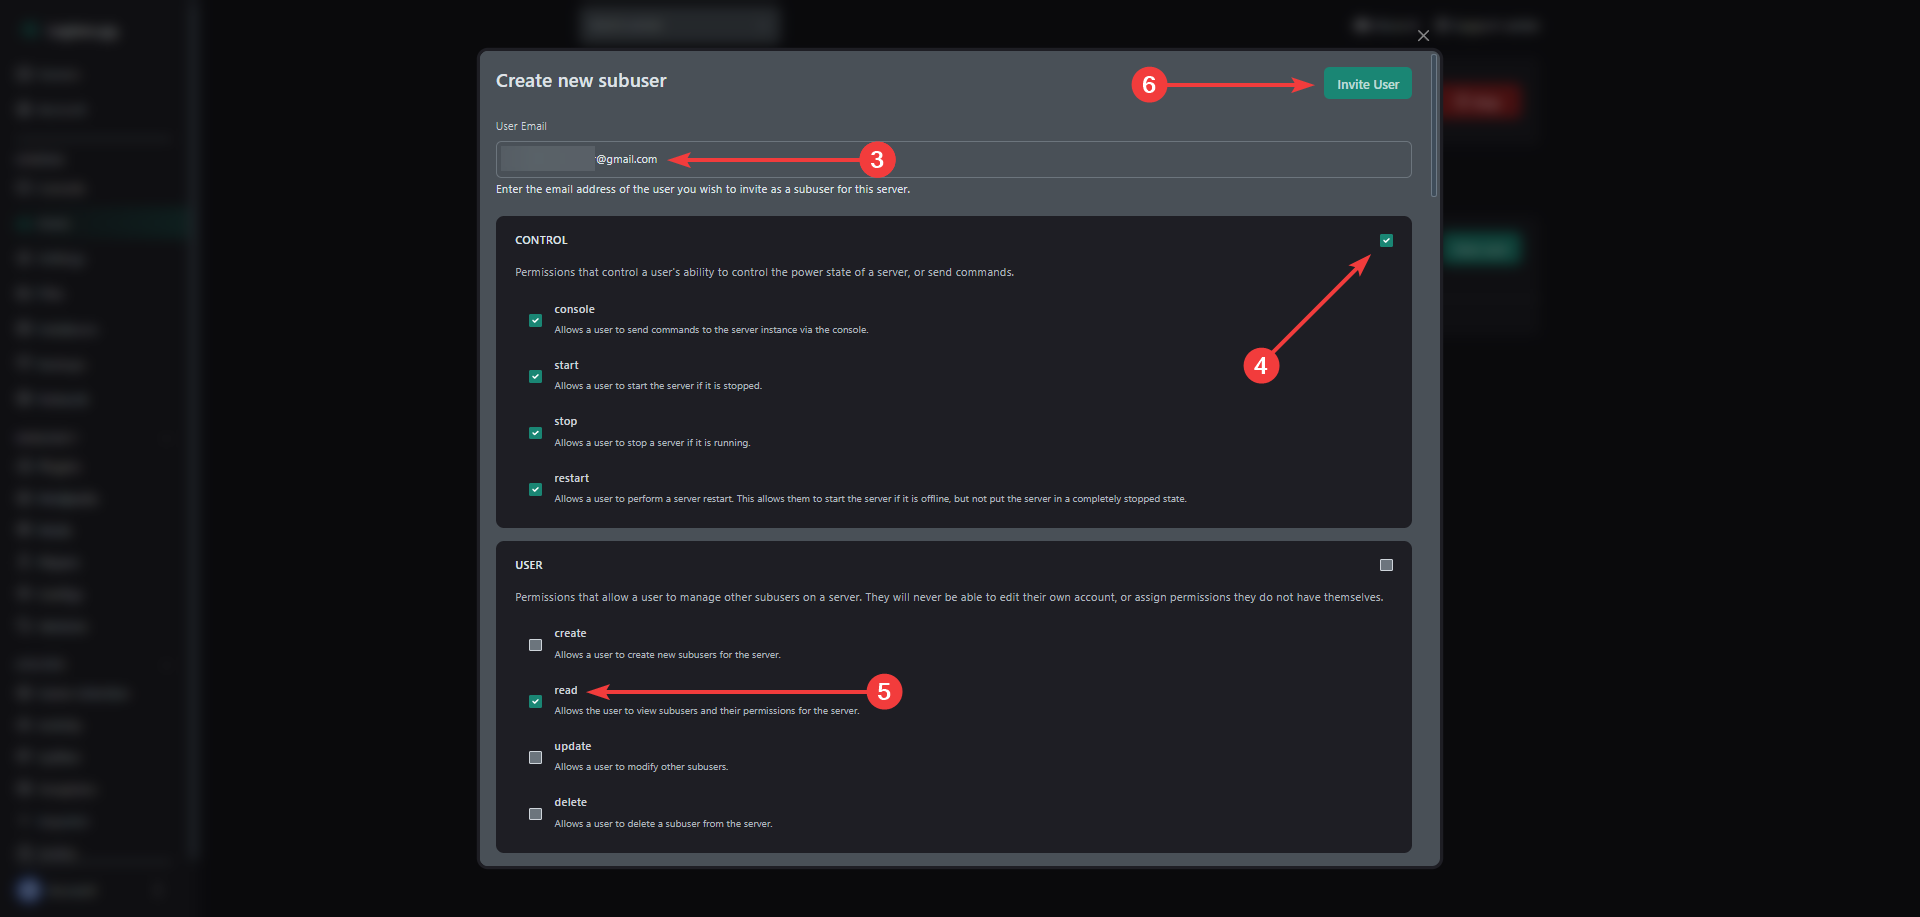1920x917 pixels.
Task: Click the green action button on the right panel
Action: (1483, 248)
